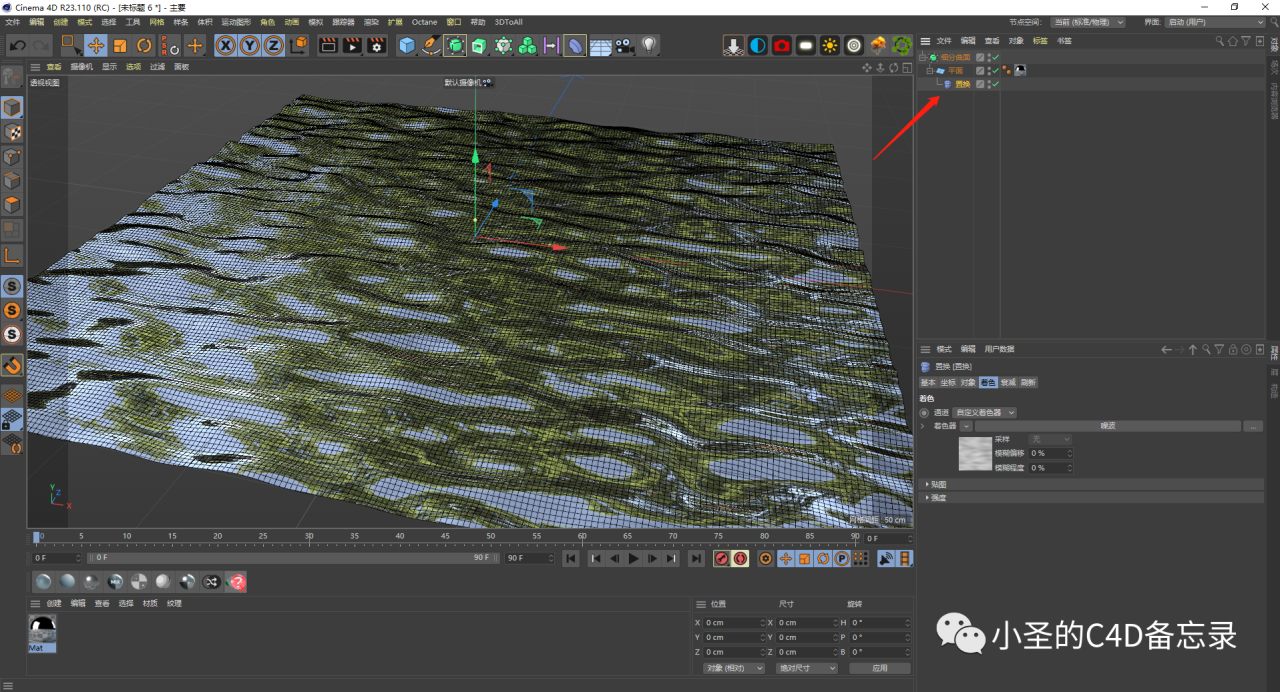1280x692 pixels.
Task: Click the visibility dots of the 平面 object
Action: (x=989, y=70)
